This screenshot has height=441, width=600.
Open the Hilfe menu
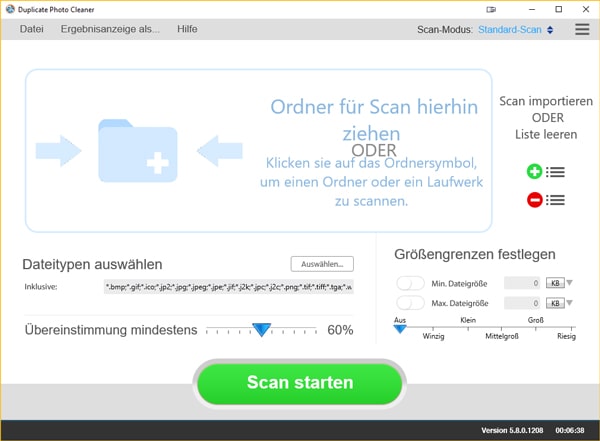pos(187,30)
